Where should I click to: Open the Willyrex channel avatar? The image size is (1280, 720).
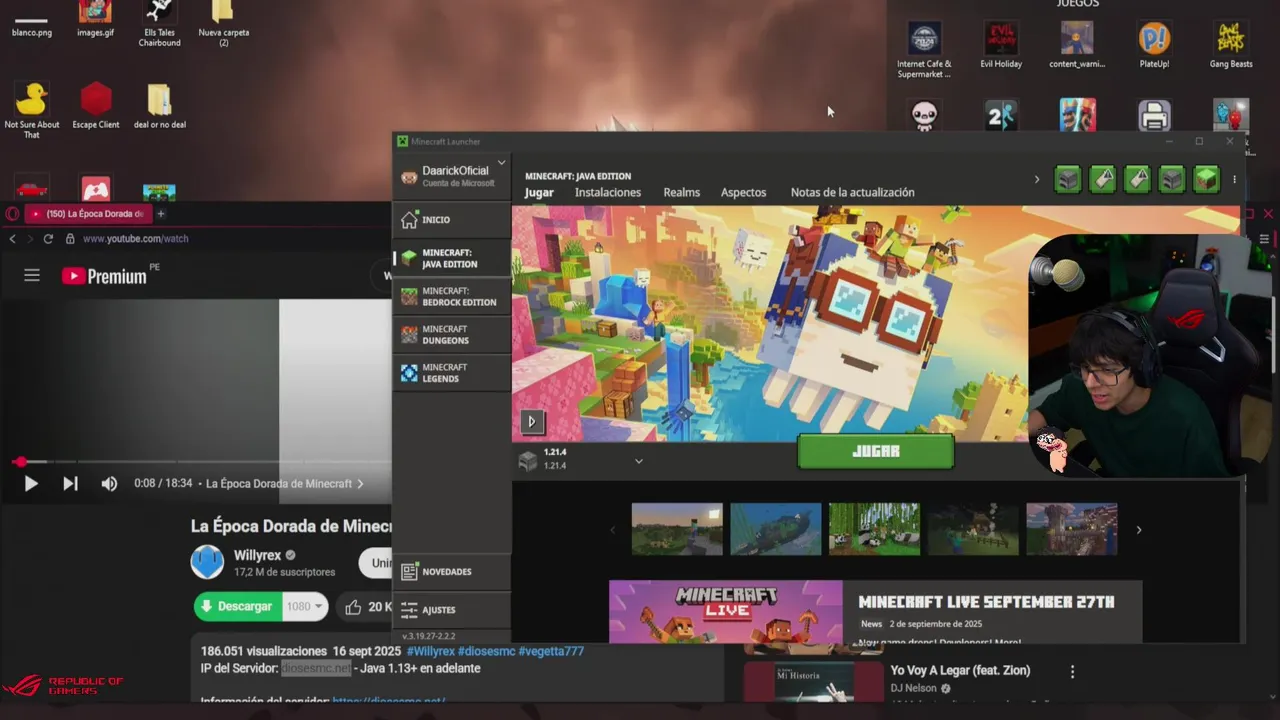(208, 562)
